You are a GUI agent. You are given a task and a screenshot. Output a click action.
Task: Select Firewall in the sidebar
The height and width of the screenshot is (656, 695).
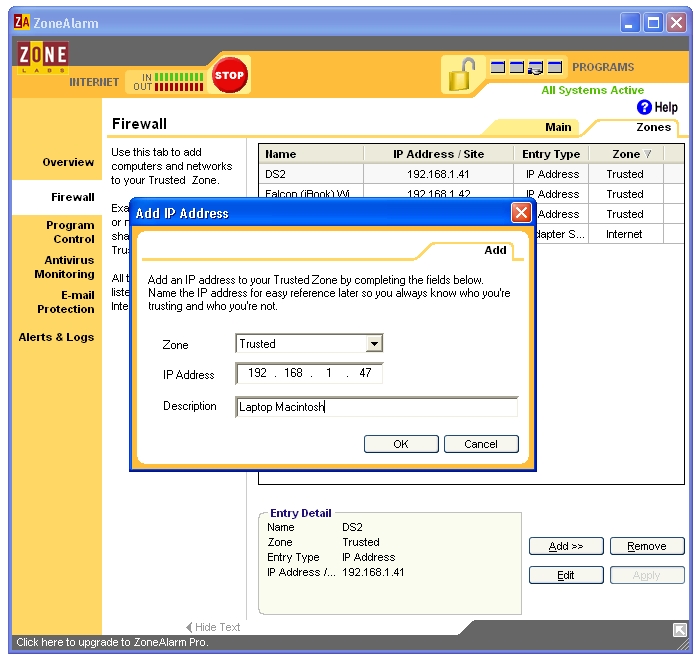click(x=73, y=197)
